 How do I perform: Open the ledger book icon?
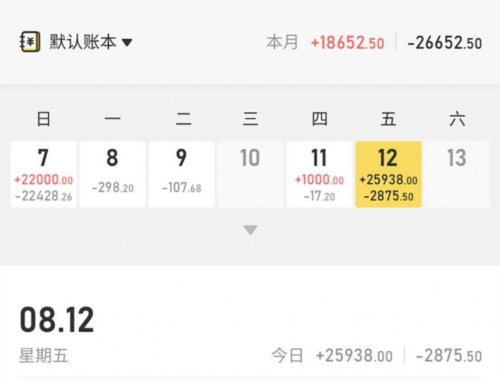tap(30, 42)
